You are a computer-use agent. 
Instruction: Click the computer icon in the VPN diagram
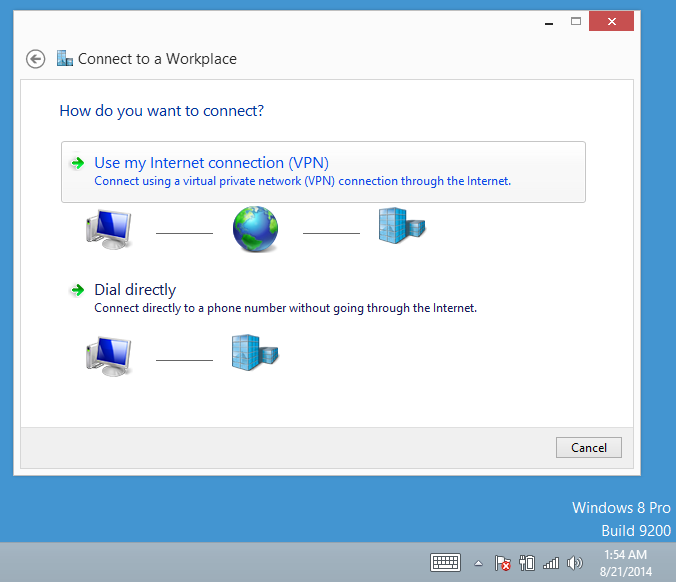click(109, 229)
